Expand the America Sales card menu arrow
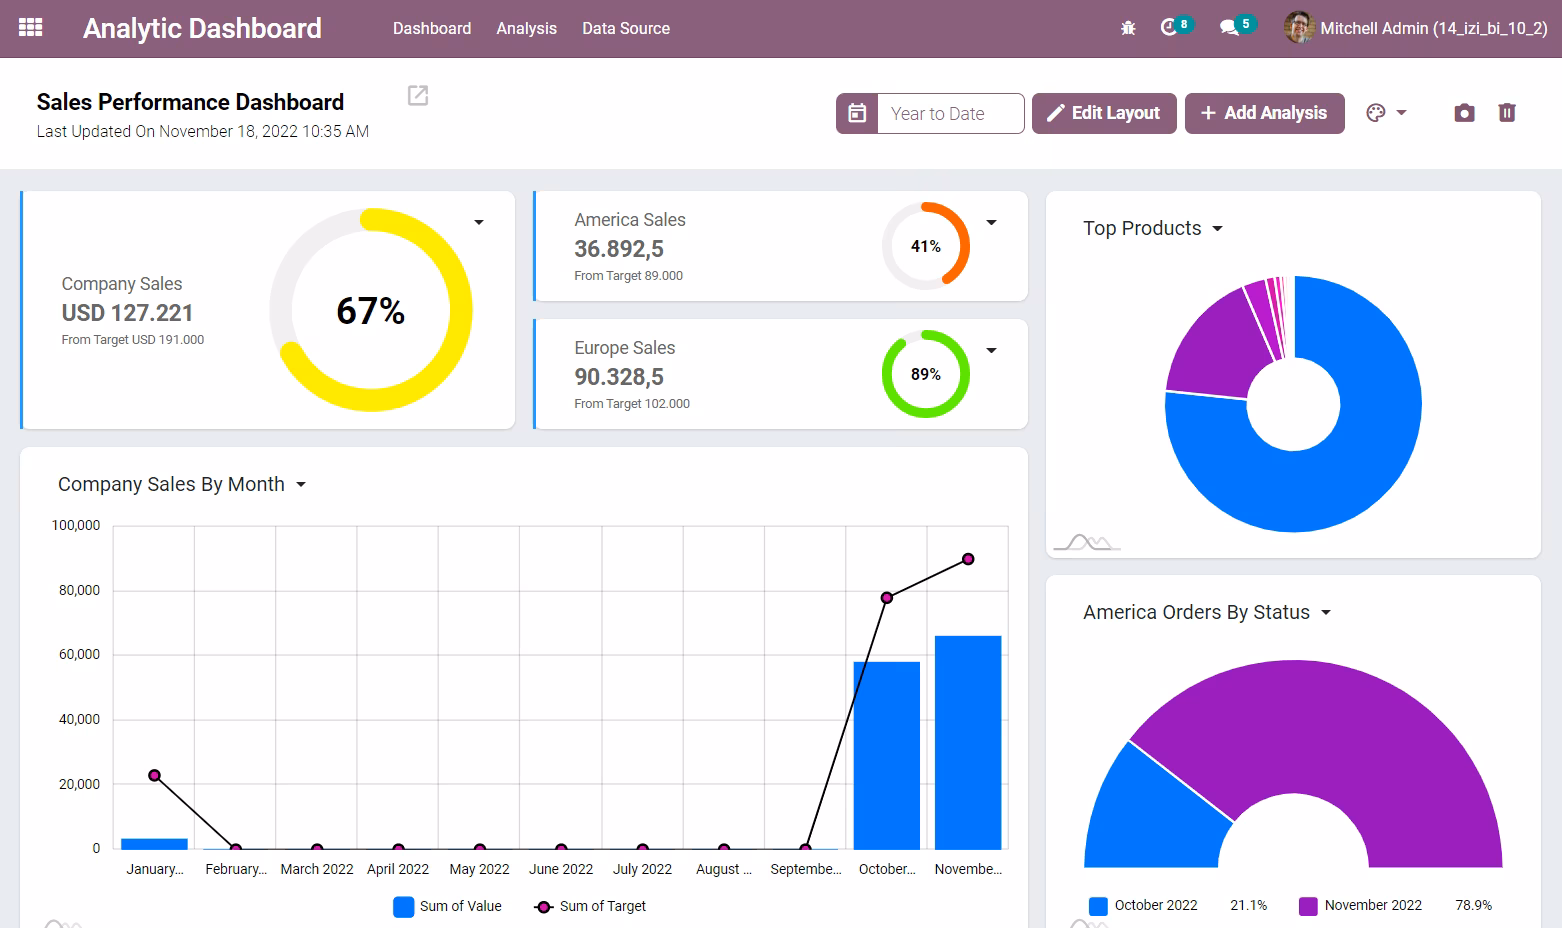This screenshot has width=1562, height=928. click(992, 222)
